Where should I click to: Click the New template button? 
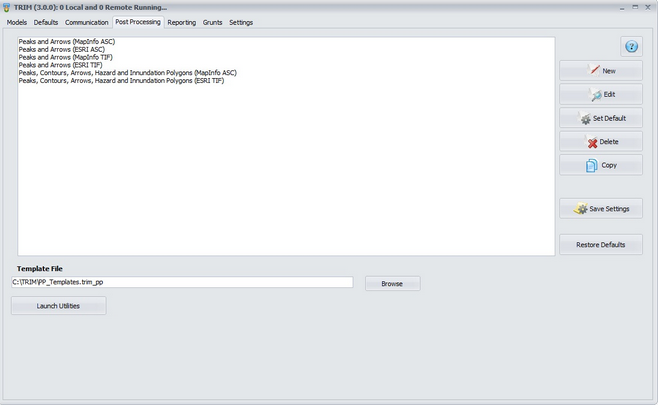pyautogui.click(x=601, y=71)
